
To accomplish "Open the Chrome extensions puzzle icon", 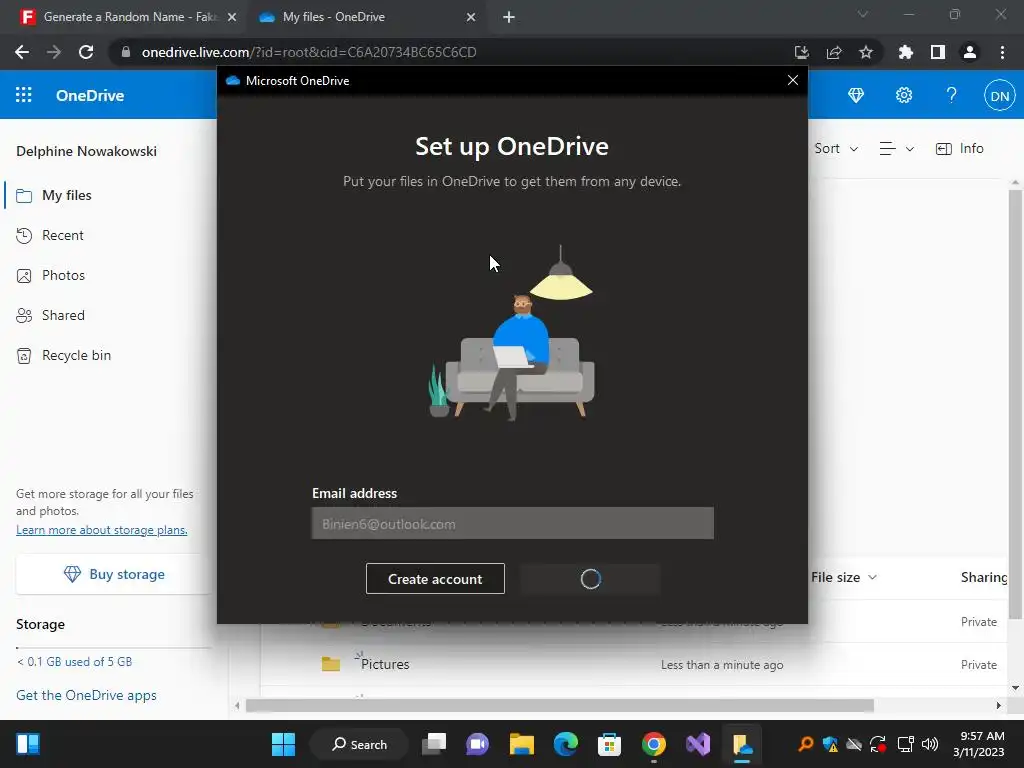I will click(905, 52).
